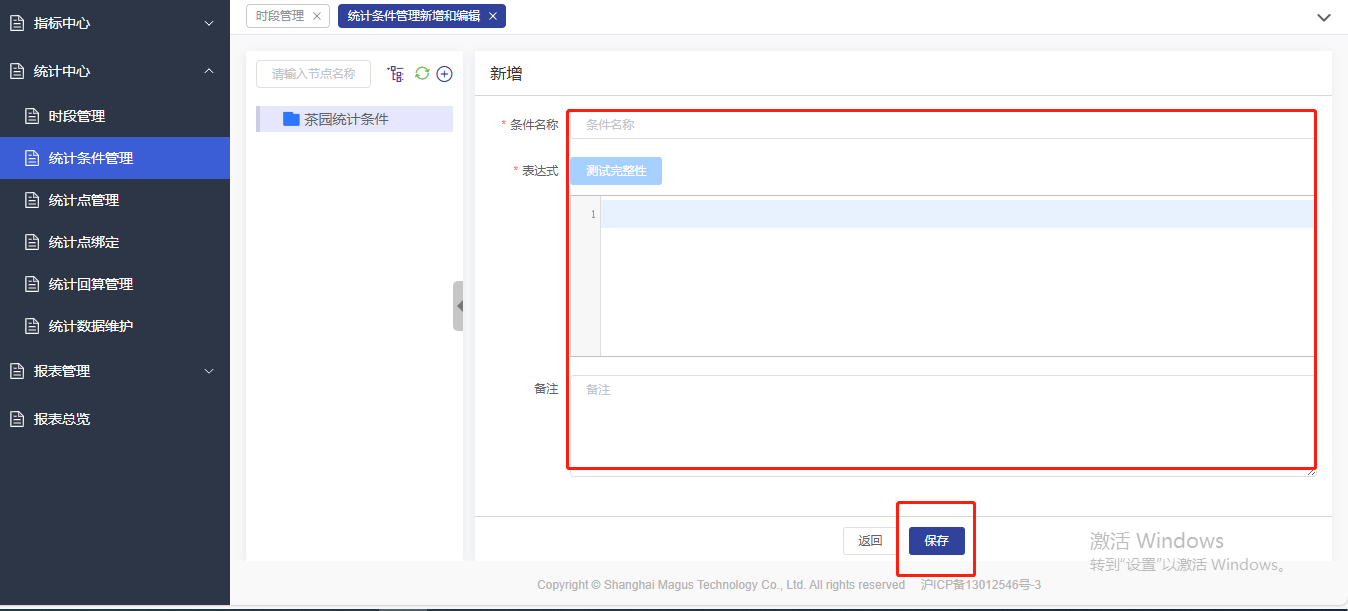Click into the 备注 text area
1348x611 pixels.
[940, 420]
